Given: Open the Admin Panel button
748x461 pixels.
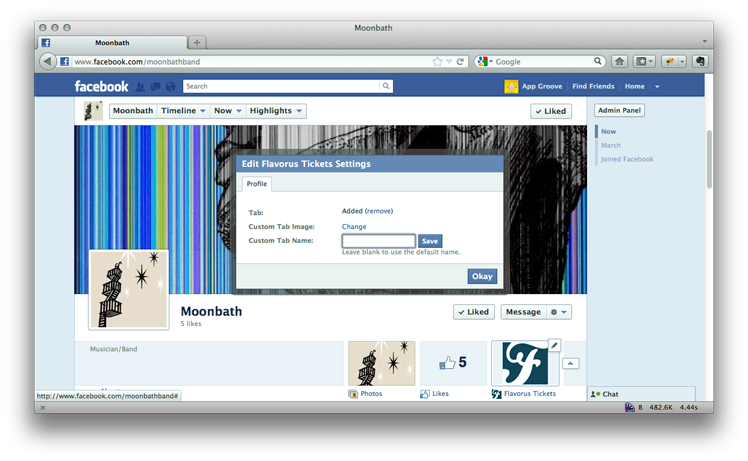Looking at the screenshot, I should pos(619,110).
